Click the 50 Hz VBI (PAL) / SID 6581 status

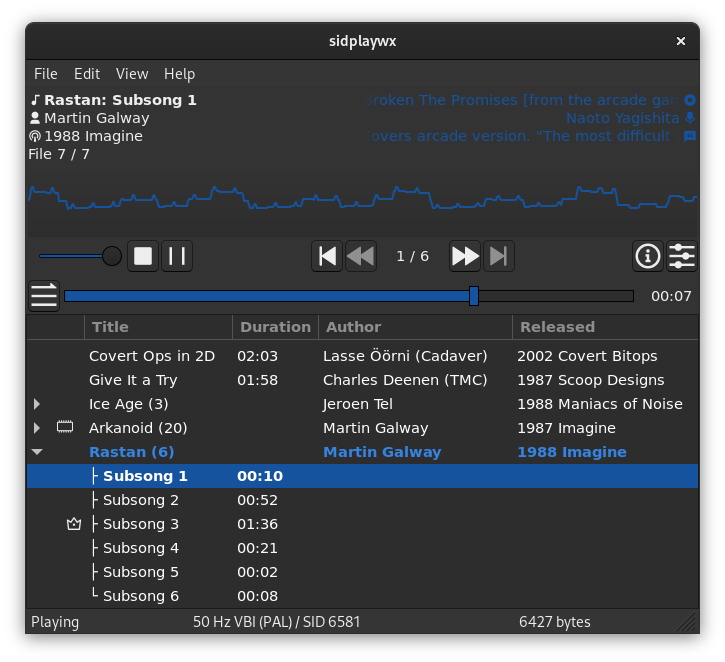276,622
